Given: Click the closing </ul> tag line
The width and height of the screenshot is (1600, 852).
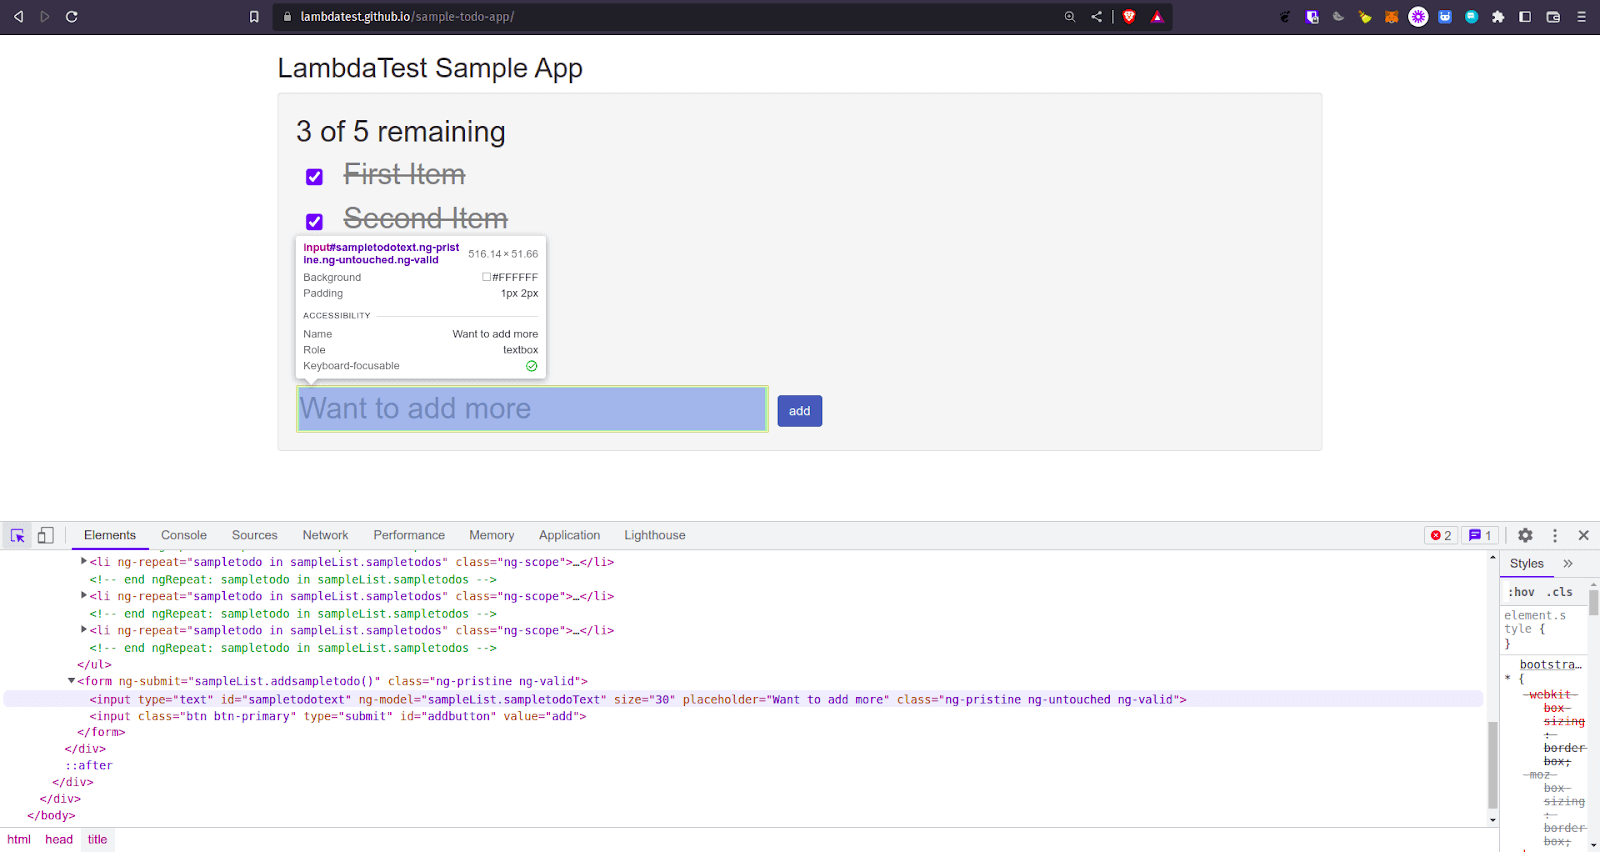Looking at the screenshot, I should tap(94, 664).
